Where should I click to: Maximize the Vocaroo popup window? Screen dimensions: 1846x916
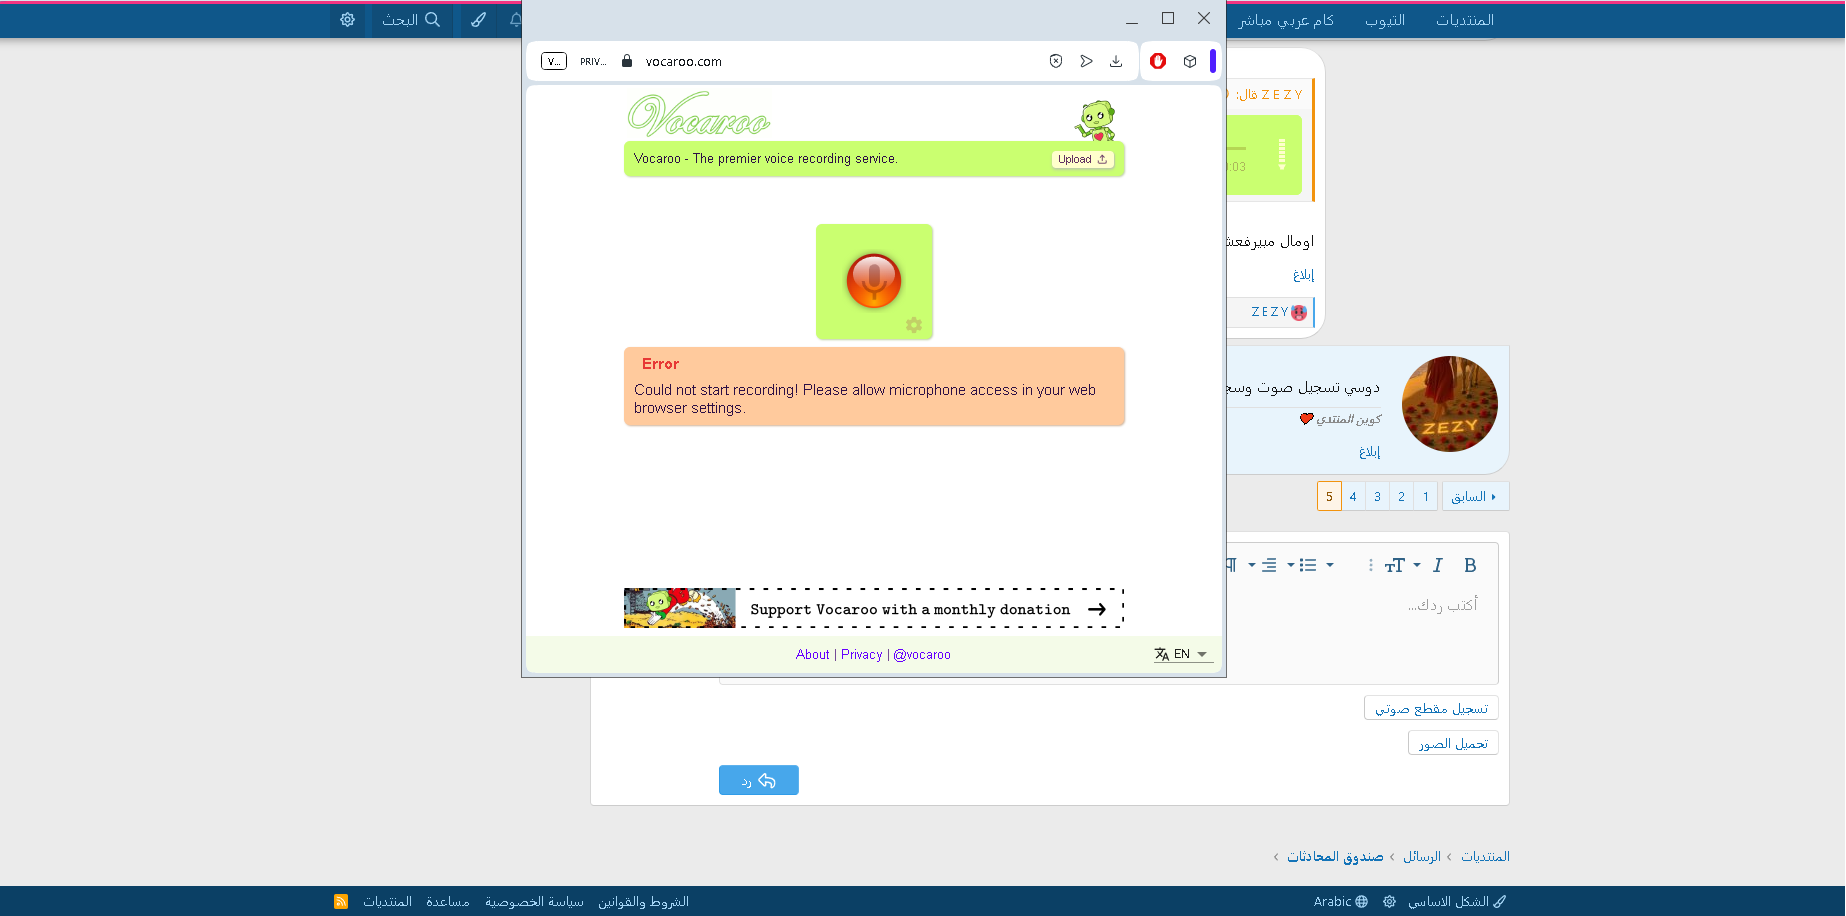click(1168, 18)
